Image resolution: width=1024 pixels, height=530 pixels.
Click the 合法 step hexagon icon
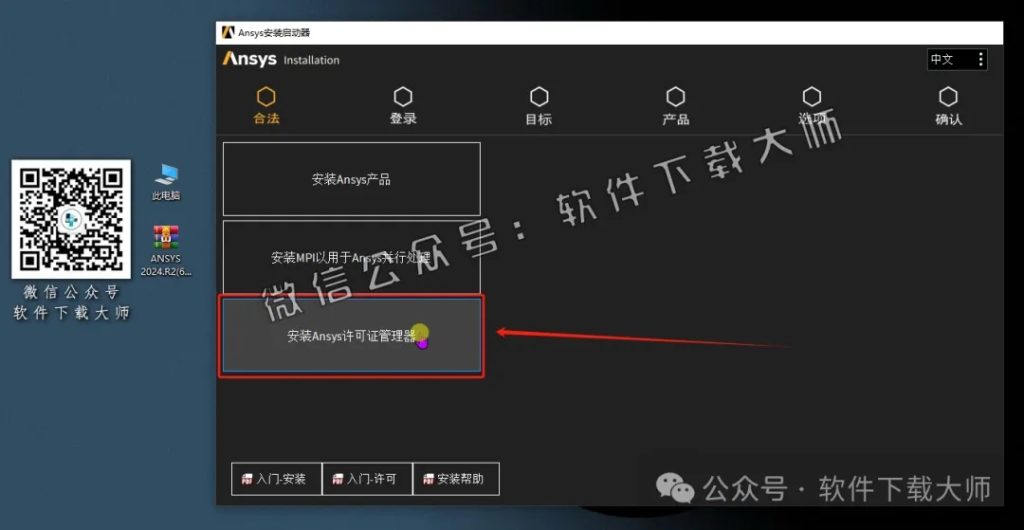point(266,97)
